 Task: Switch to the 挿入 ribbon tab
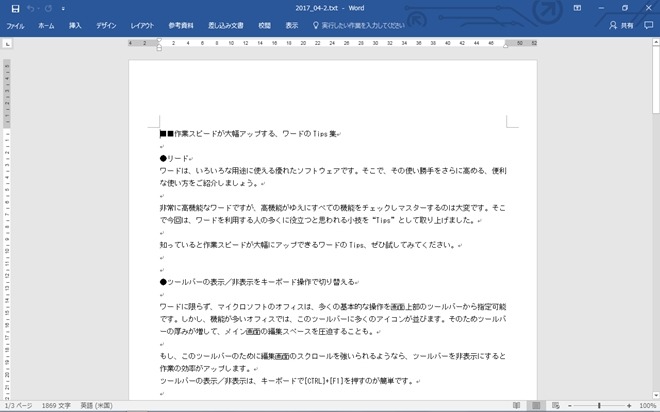(75, 24)
